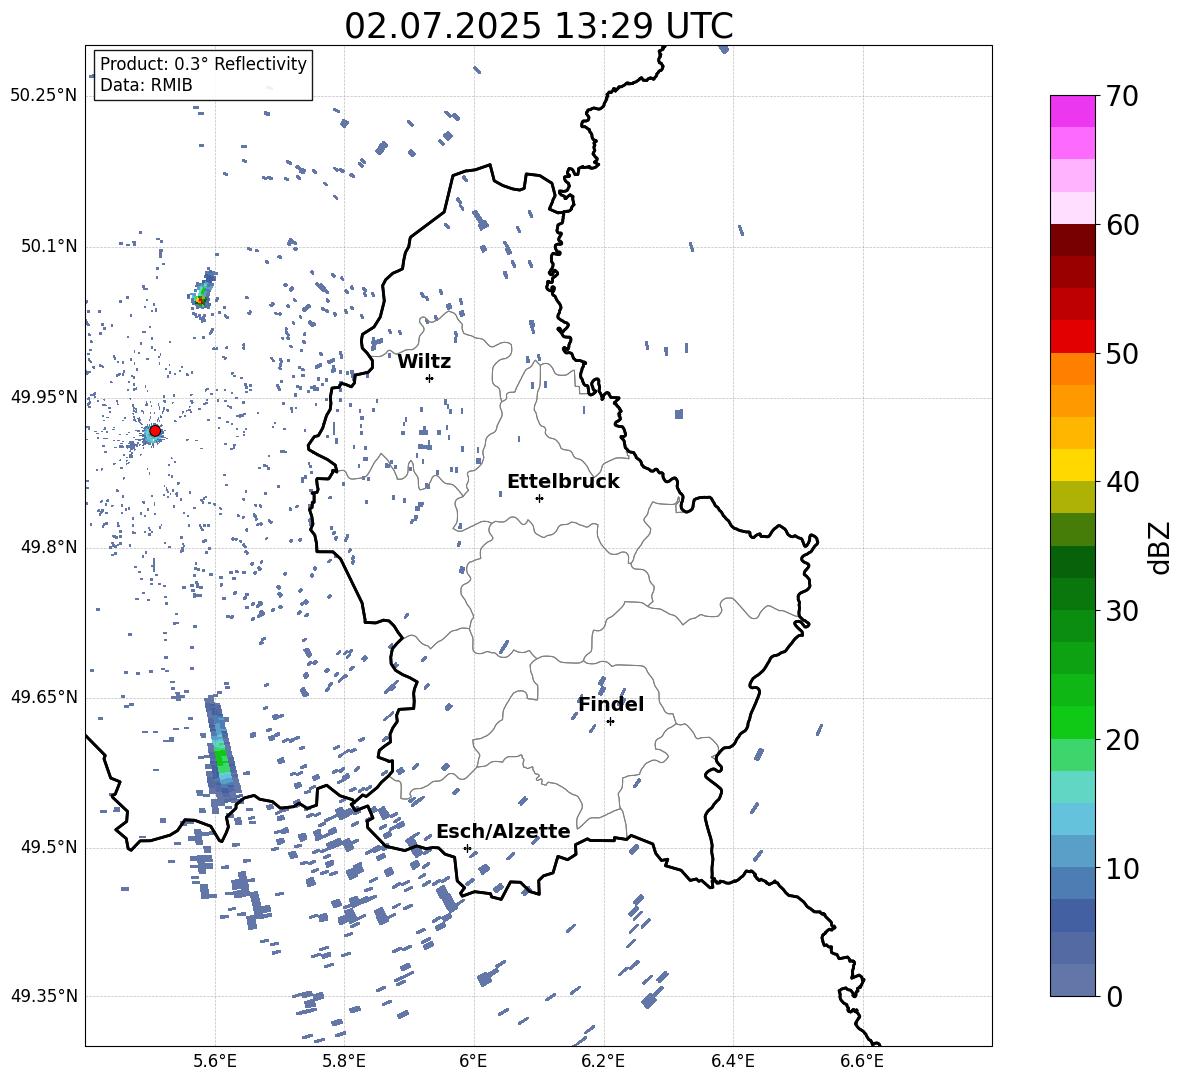
Task: Pick the yellow 40 dBZ colorbar swatch
Action: click(1072, 465)
